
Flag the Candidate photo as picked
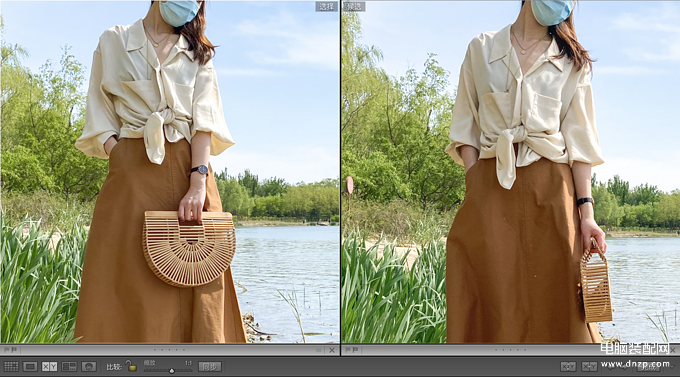tap(347, 350)
